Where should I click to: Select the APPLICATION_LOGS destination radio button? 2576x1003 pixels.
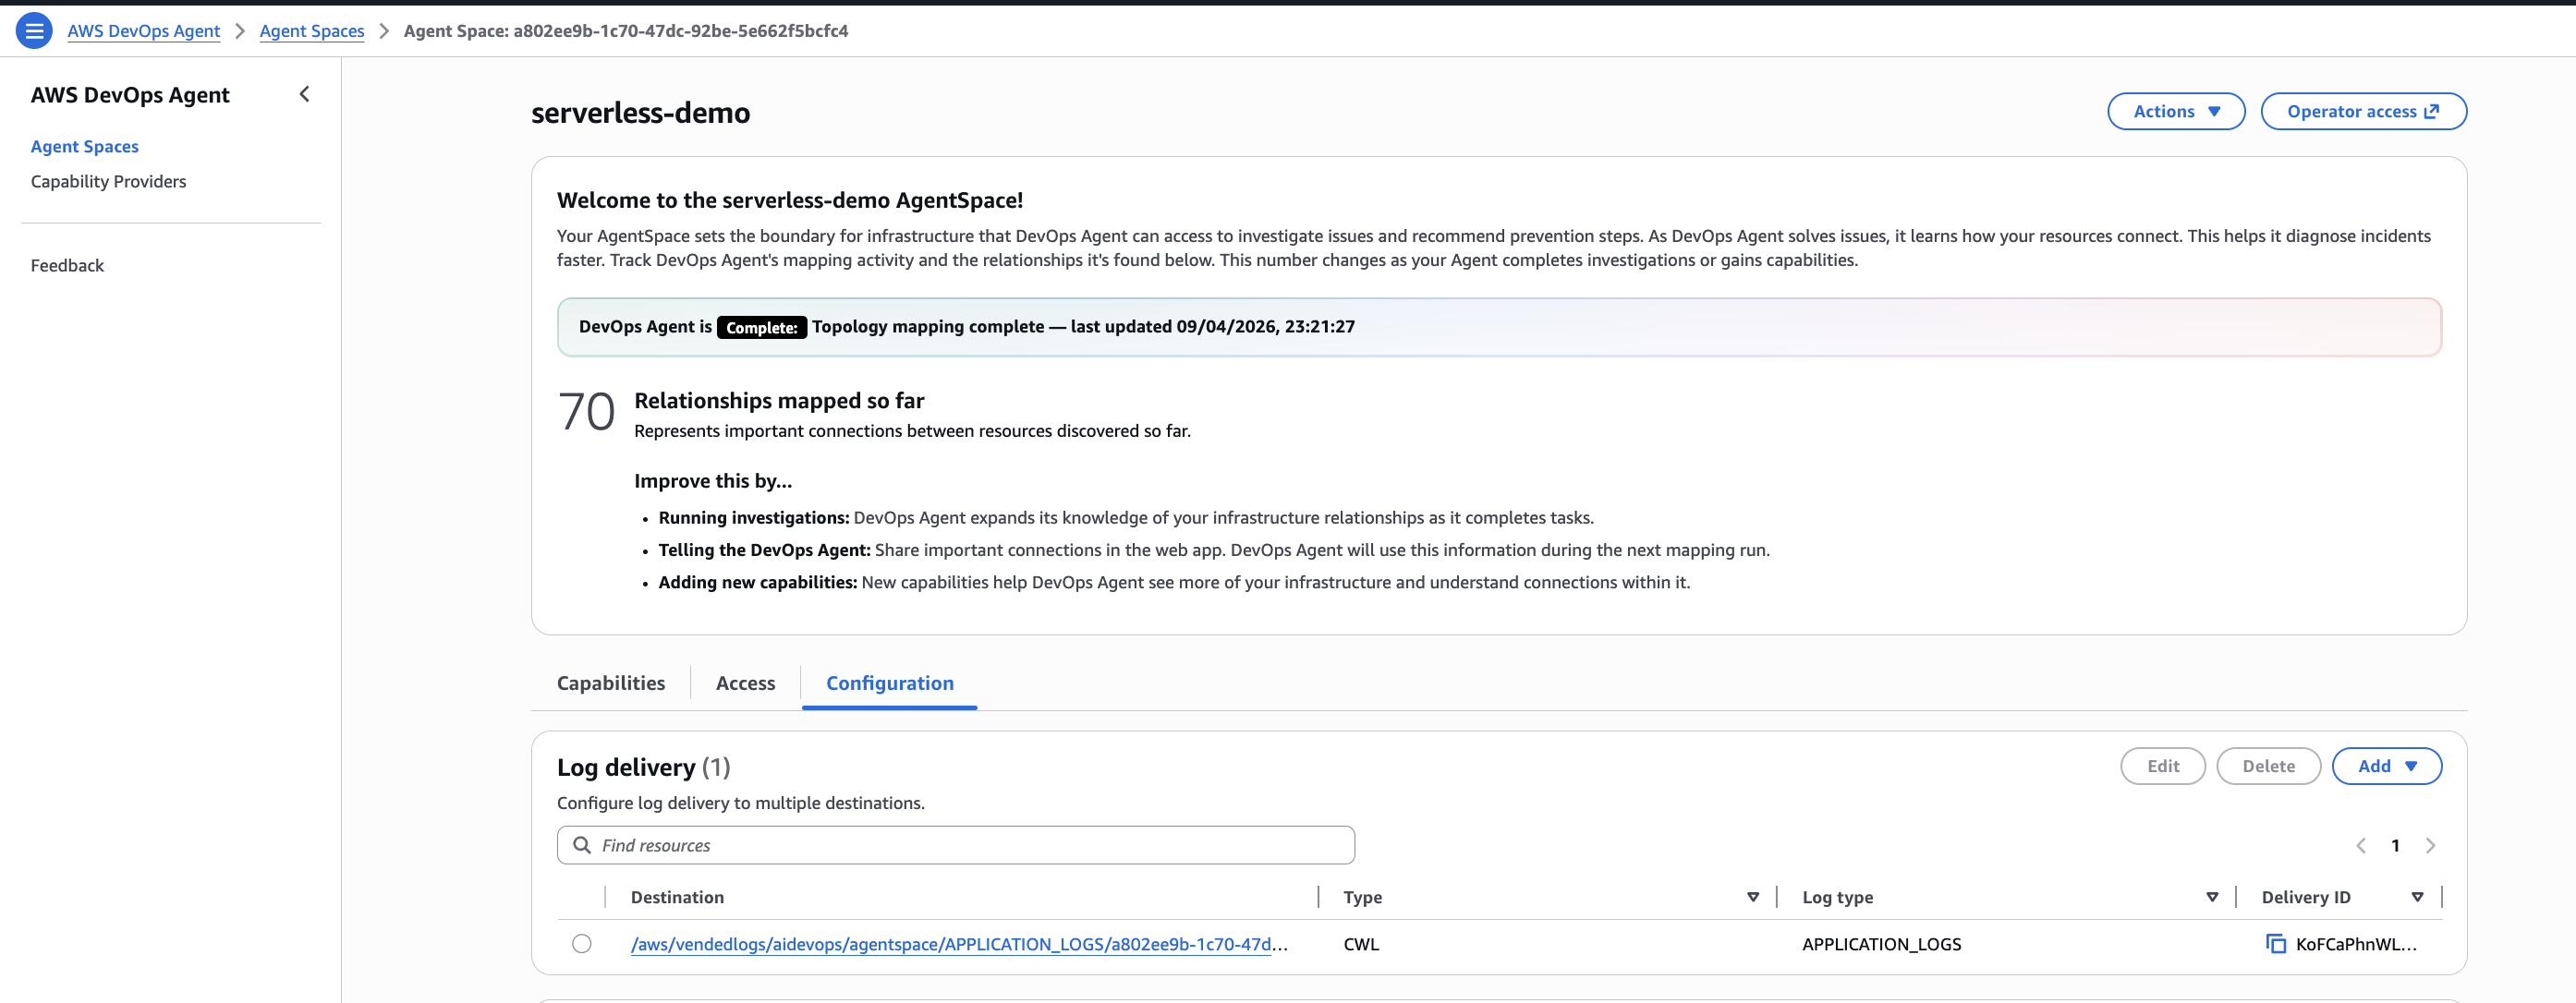(x=582, y=944)
